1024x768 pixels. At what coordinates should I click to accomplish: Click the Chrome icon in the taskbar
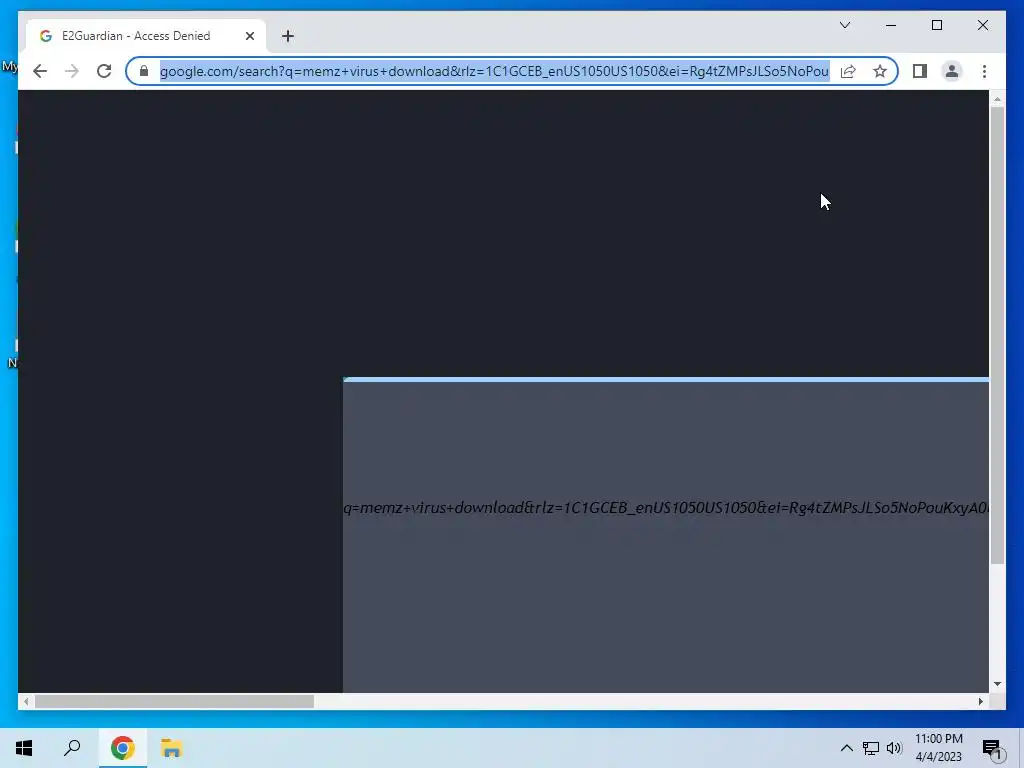pos(122,748)
